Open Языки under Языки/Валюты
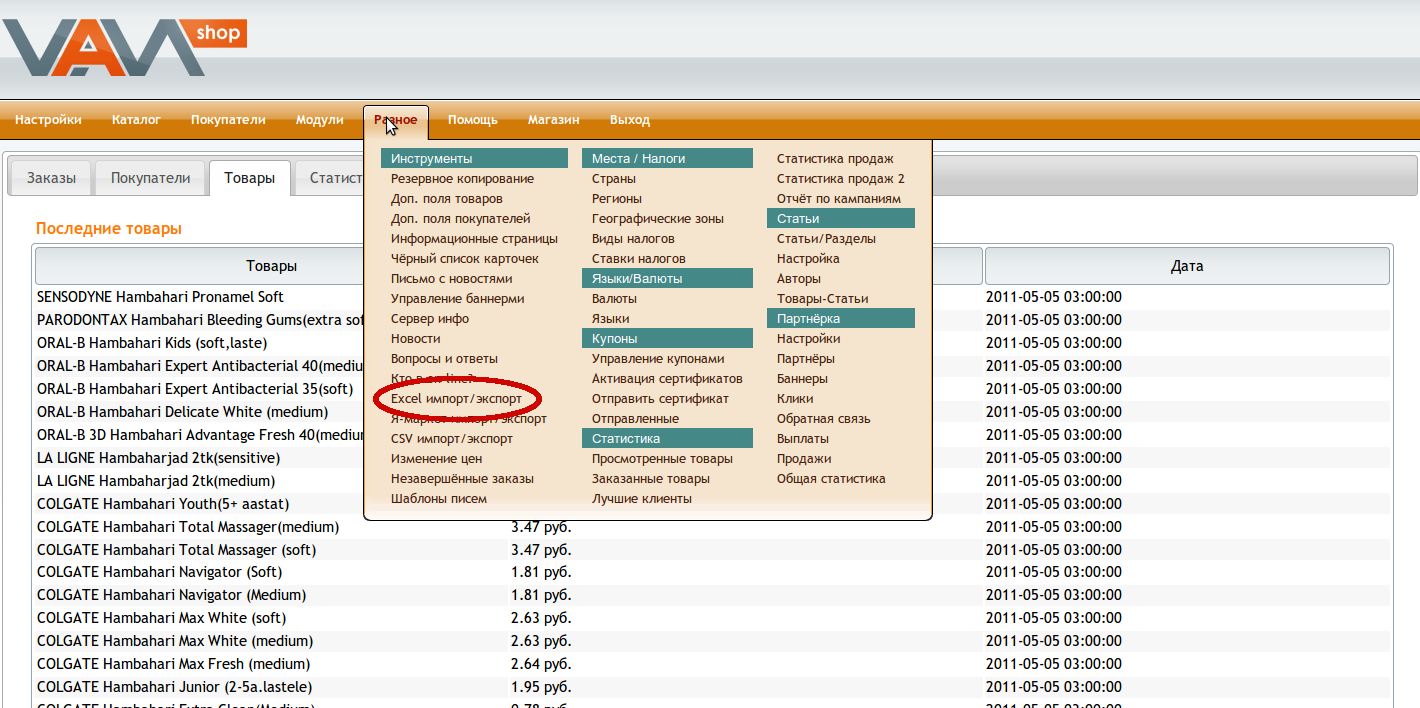The width and height of the screenshot is (1420, 708). click(x=611, y=319)
